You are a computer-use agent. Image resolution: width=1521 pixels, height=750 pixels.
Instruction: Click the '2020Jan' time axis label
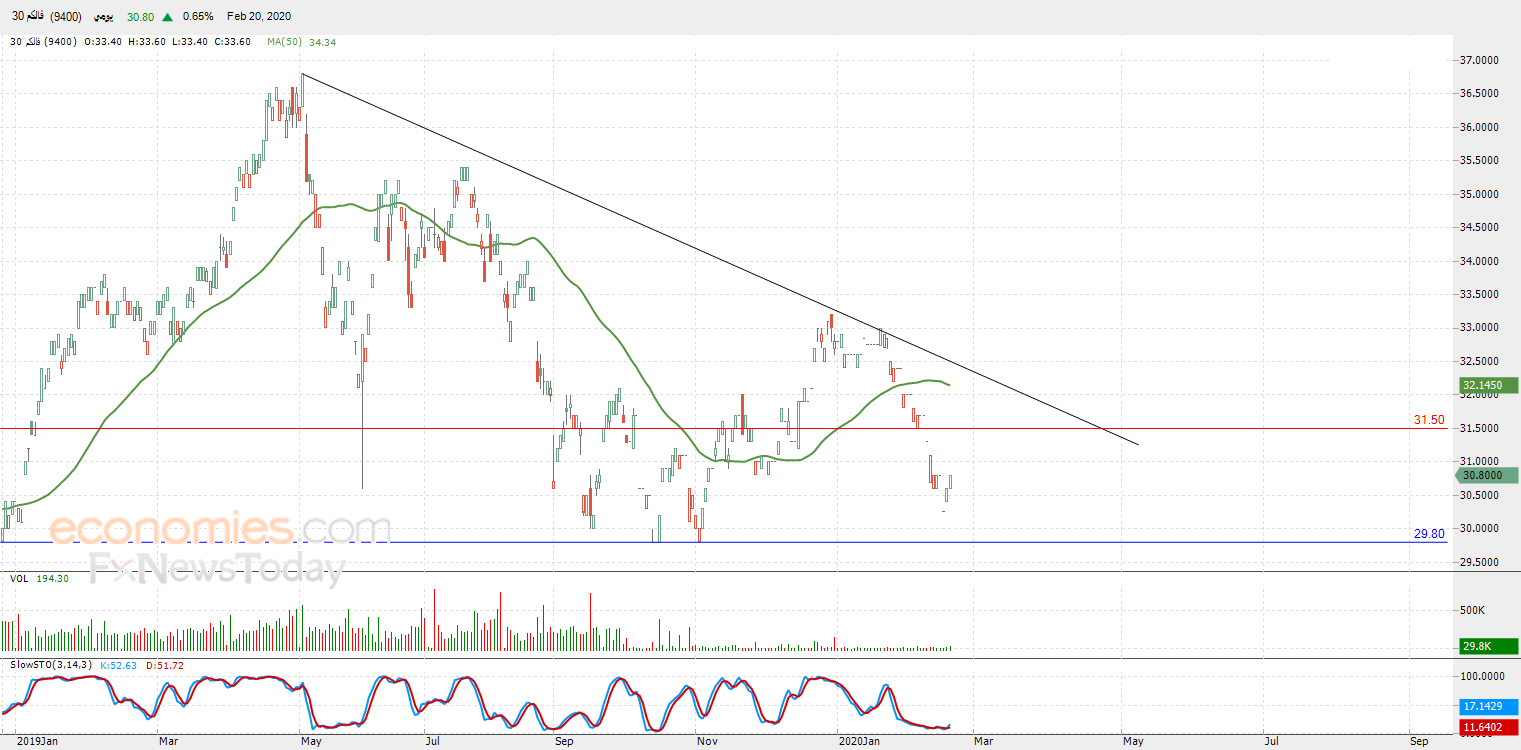coord(859,742)
